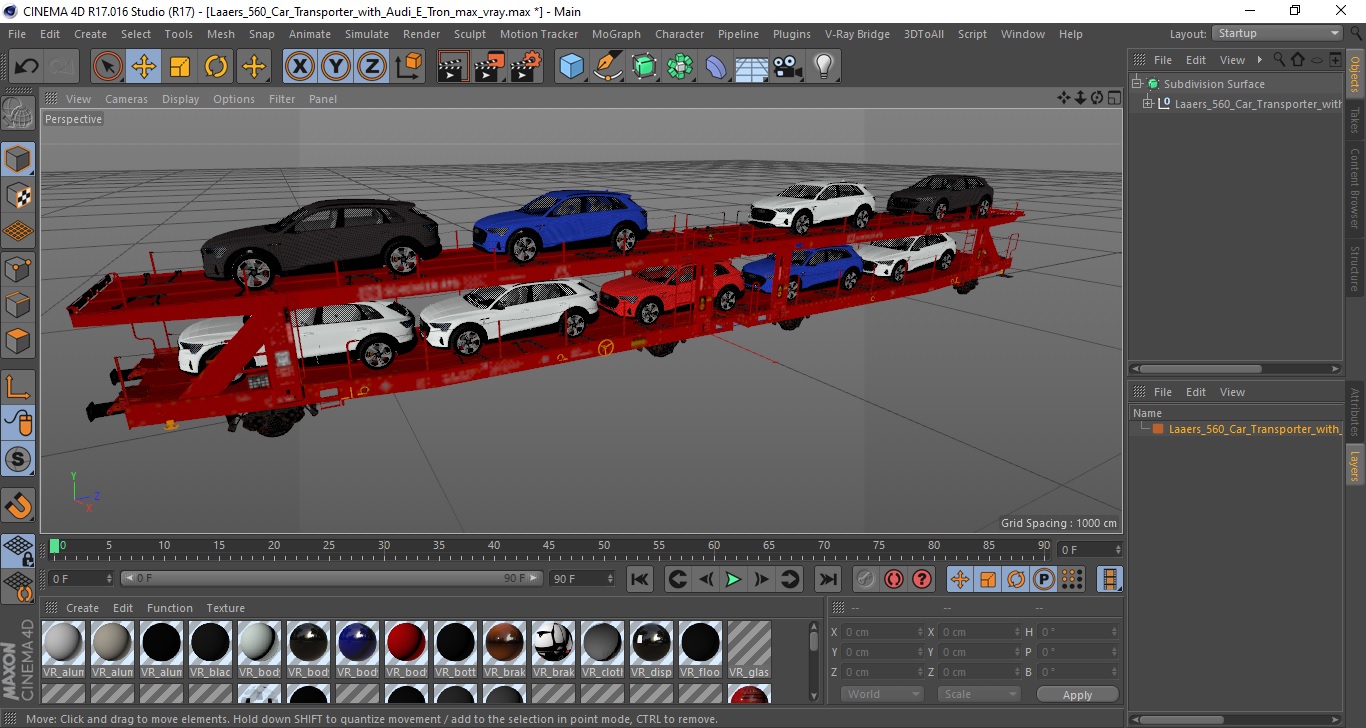This screenshot has width=1366, height=728.
Task: Select Laaers_560_Car_Transporter layer in Layers panel
Action: tap(1253, 429)
